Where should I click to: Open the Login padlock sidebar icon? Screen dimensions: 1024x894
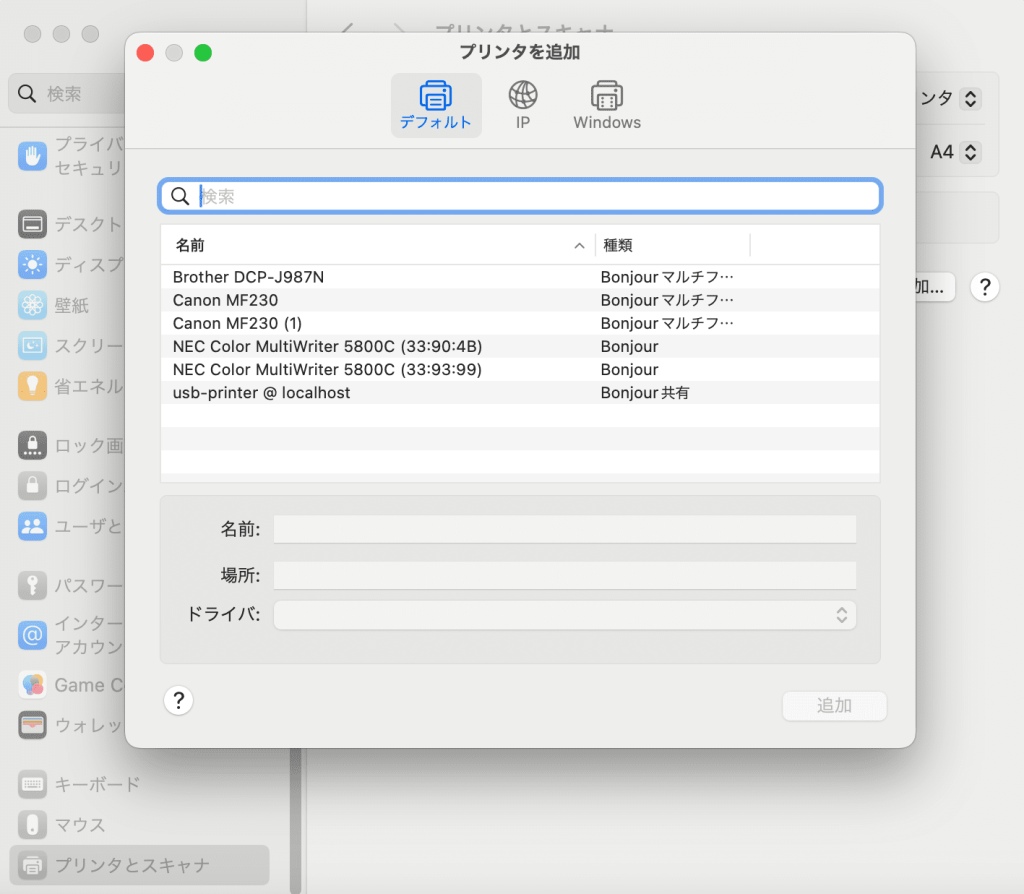click(33, 486)
